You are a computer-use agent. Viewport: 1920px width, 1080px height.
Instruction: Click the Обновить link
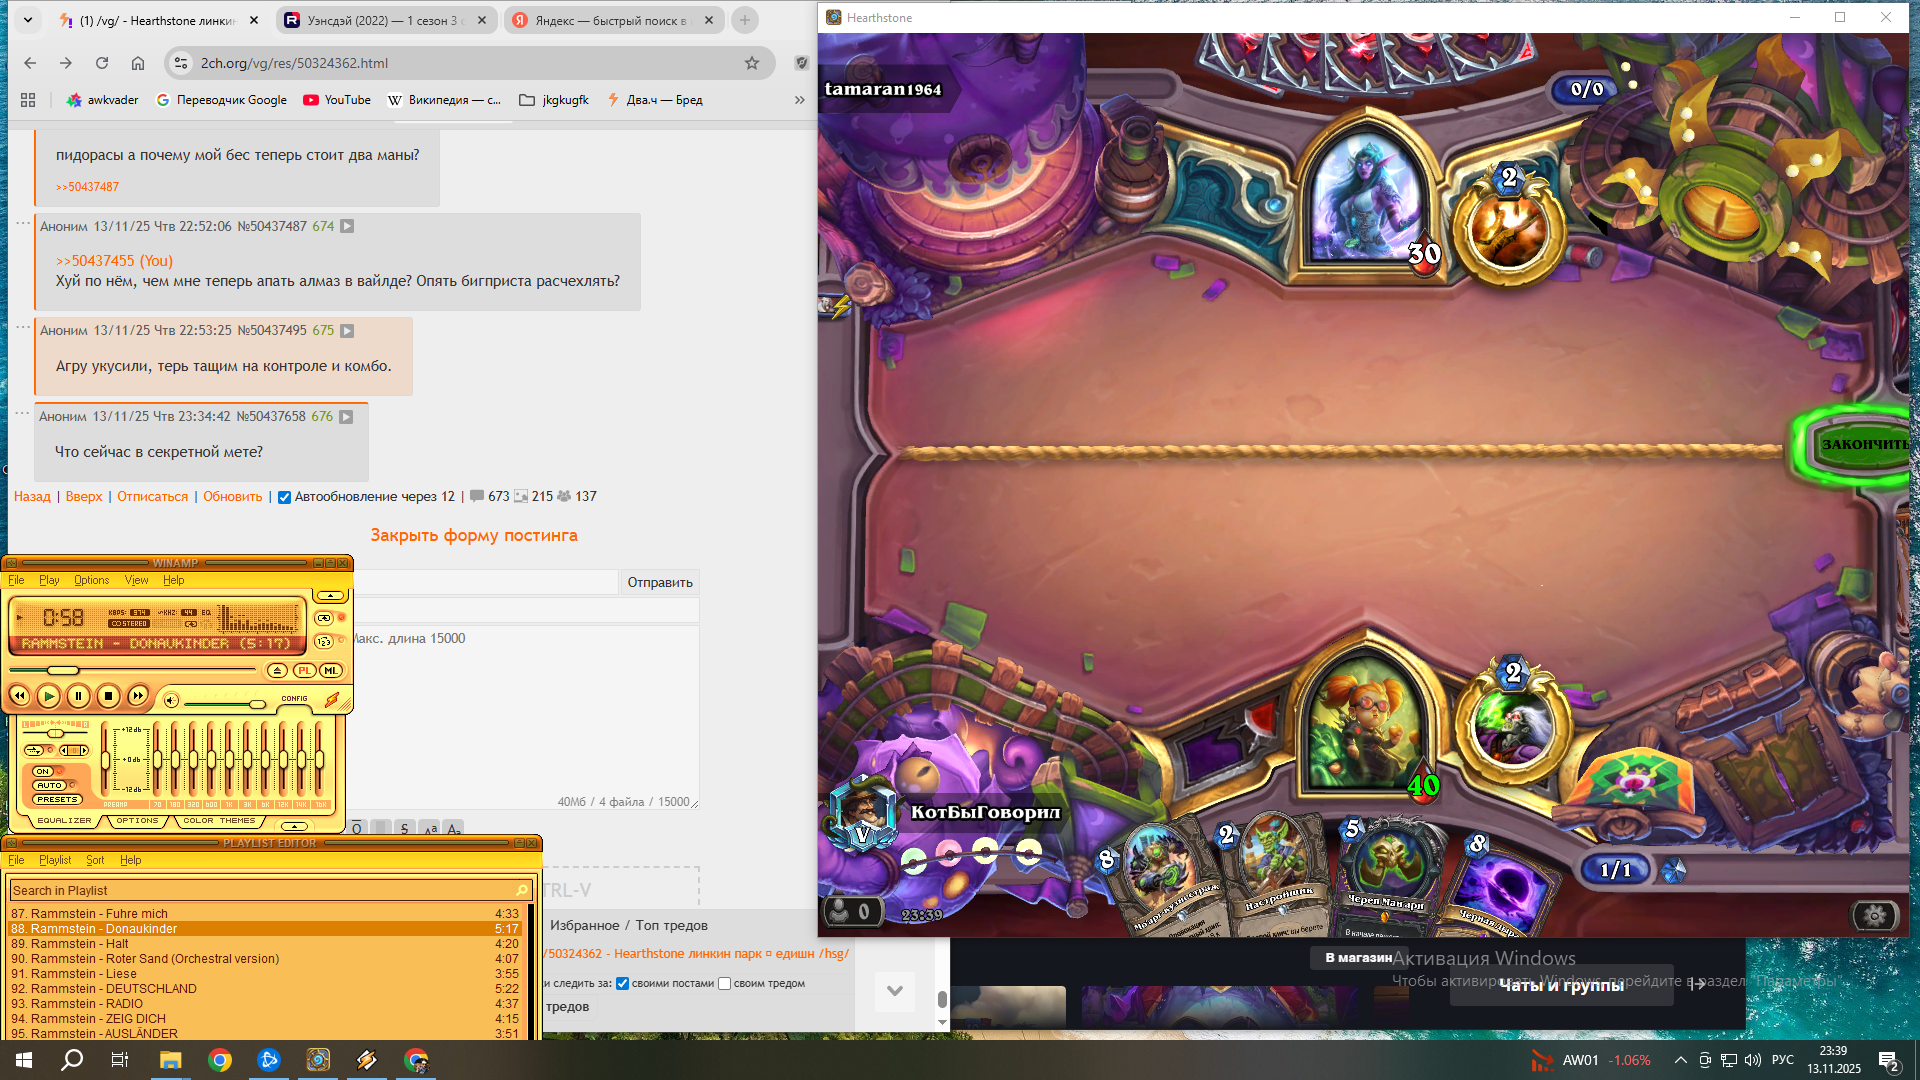pyautogui.click(x=232, y=497)
